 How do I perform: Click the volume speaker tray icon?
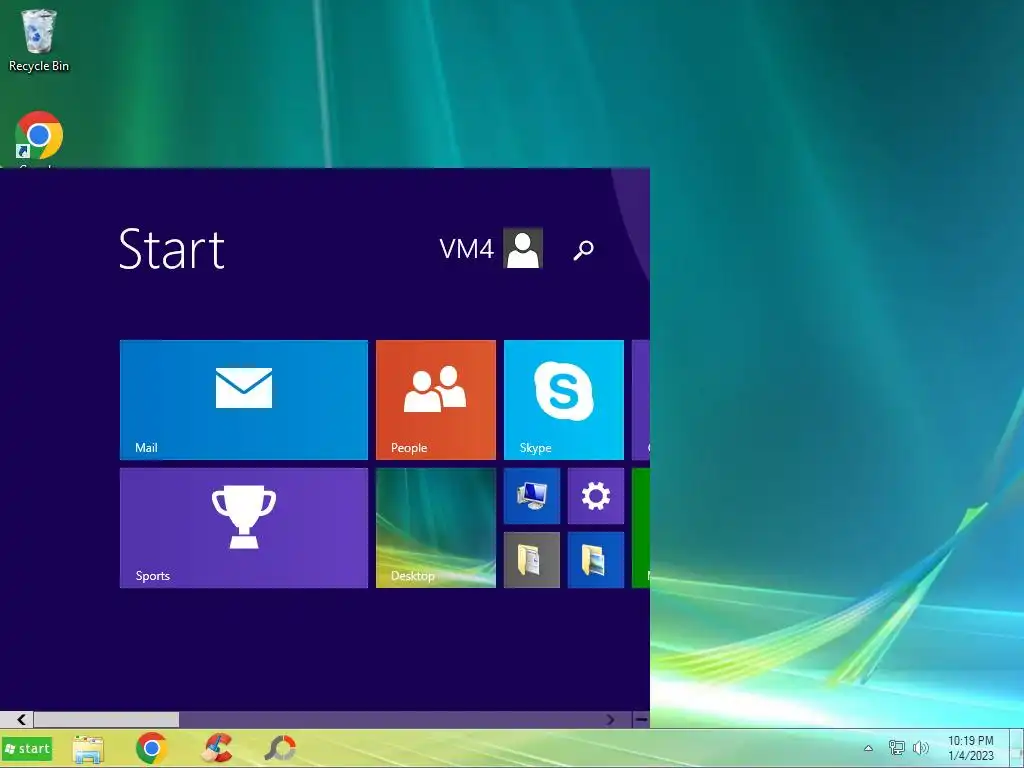(921, 748)
